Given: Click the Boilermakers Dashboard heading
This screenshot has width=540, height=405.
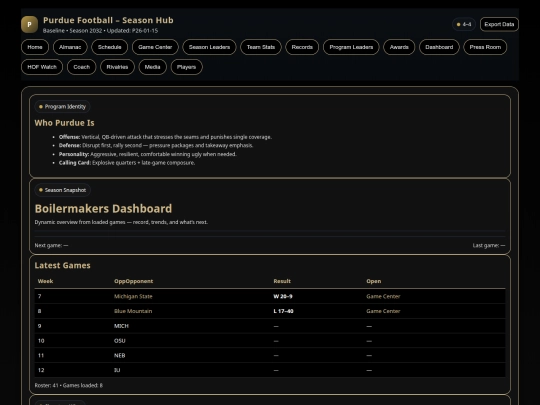Looking at the screenshot, I should [103, 209].
